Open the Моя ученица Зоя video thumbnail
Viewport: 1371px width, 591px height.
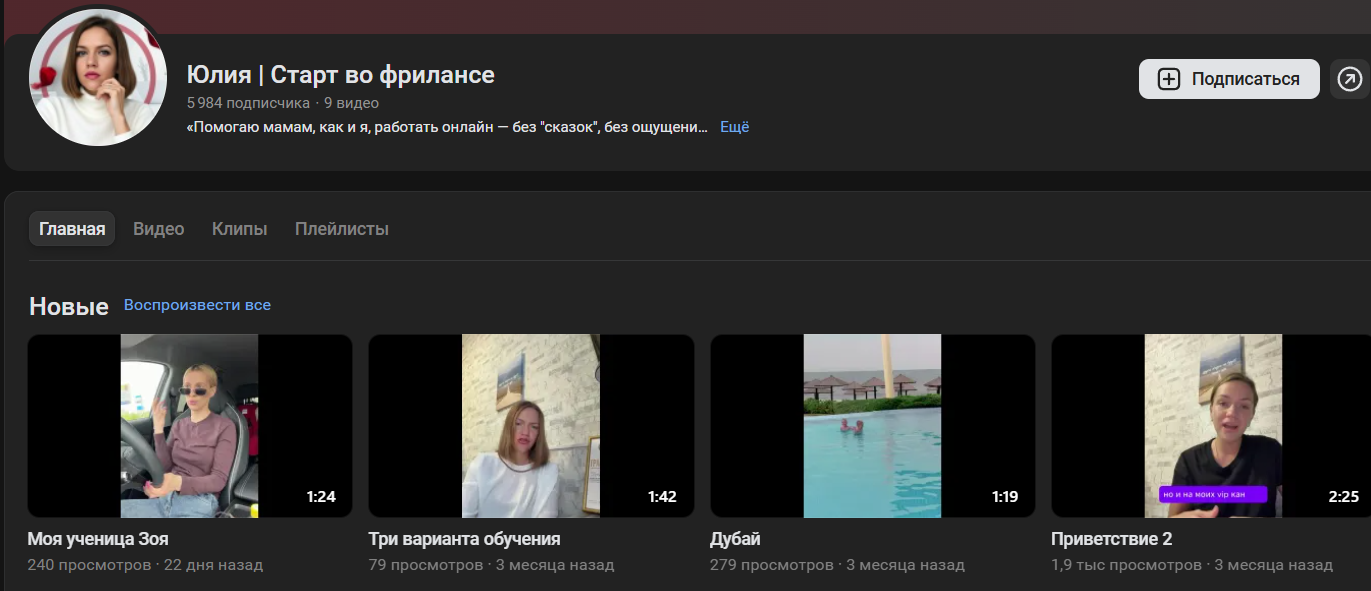pyautogui.click(x=190, y=426)
